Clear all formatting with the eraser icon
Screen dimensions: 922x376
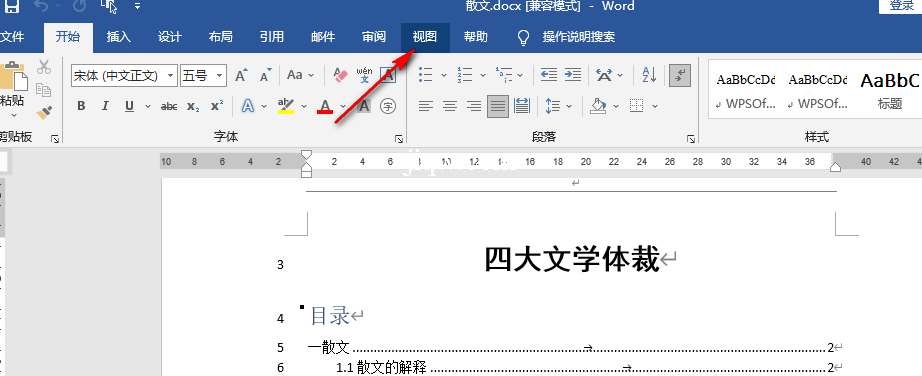340,75
